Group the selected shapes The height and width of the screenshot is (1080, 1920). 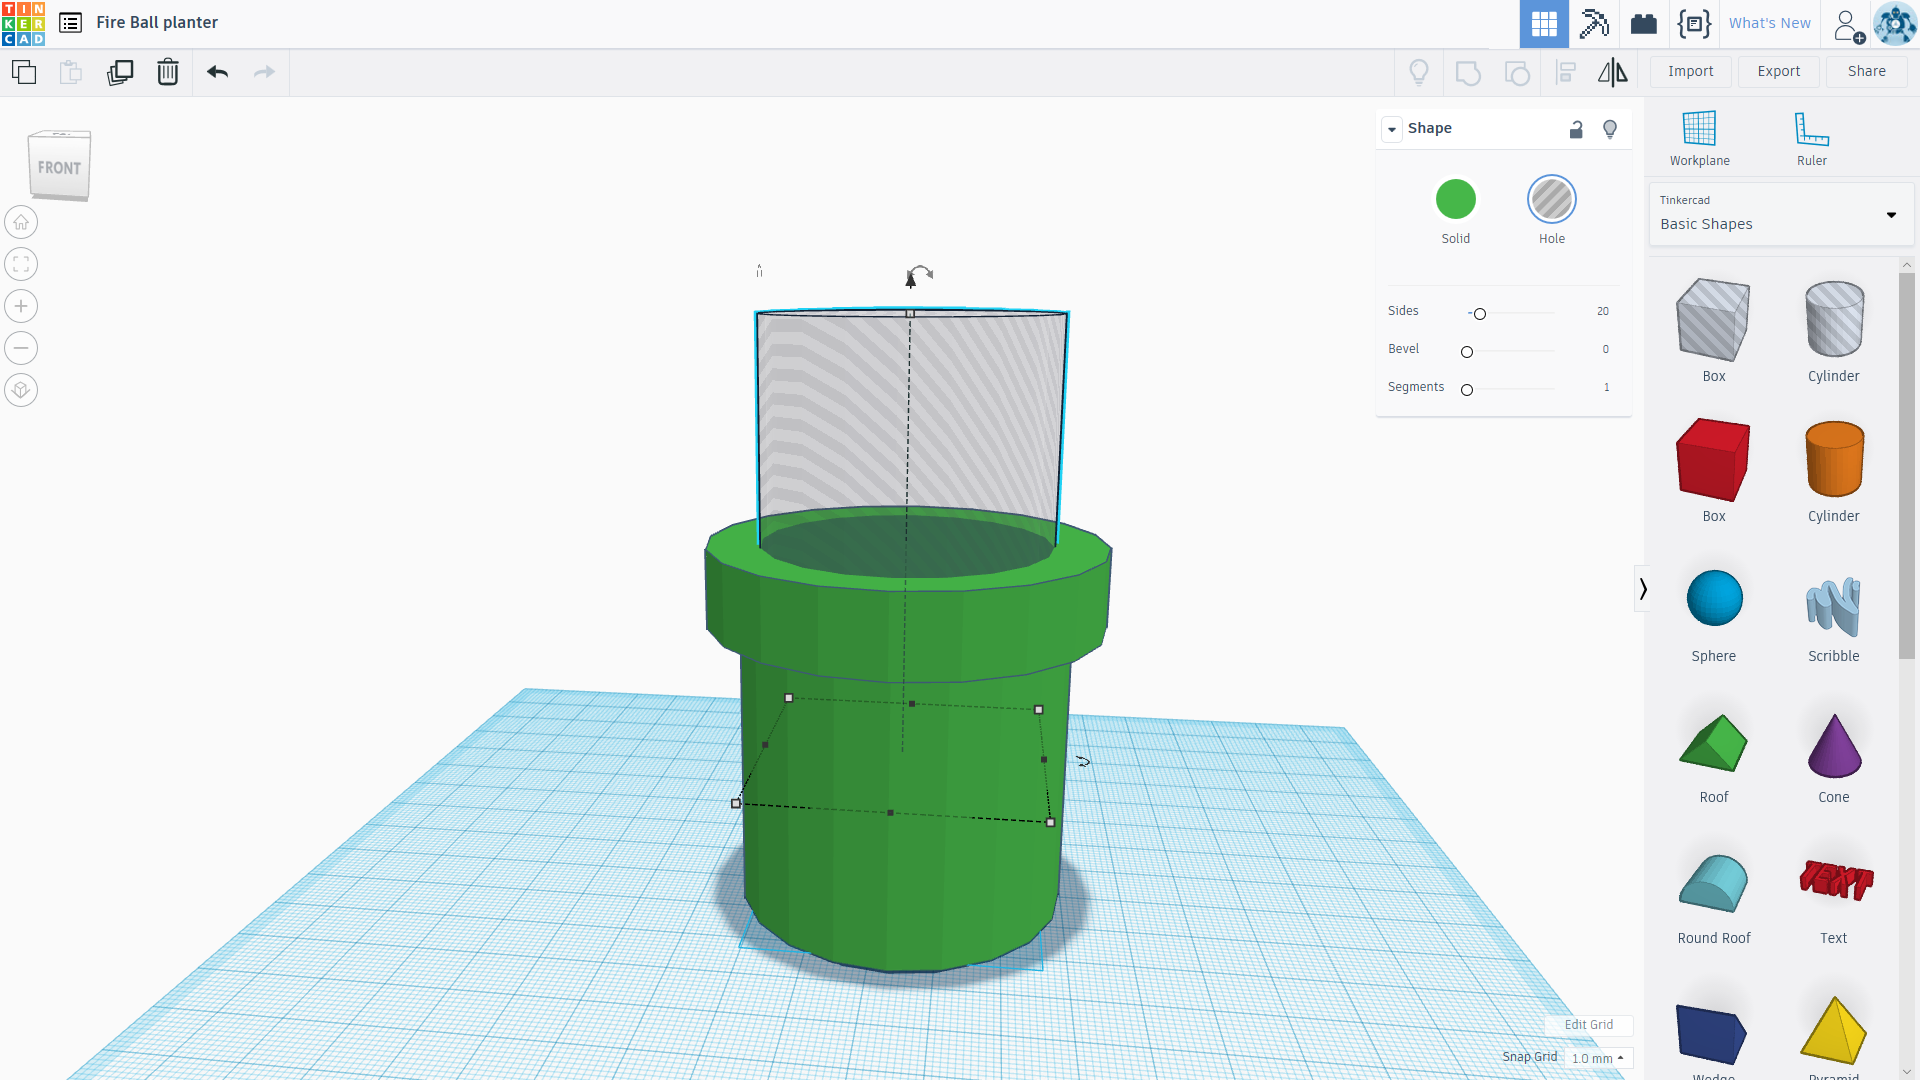tap(1468, 72)
